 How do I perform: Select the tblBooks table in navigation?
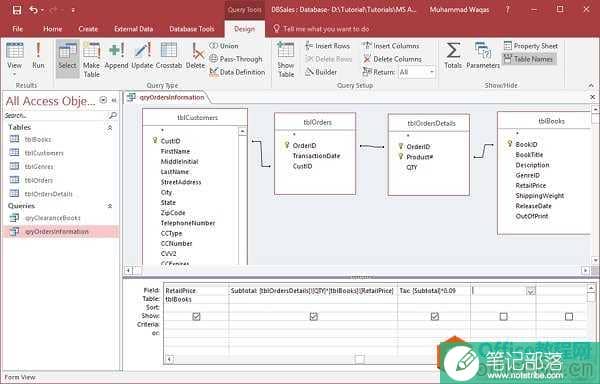(x=38, y=139)
